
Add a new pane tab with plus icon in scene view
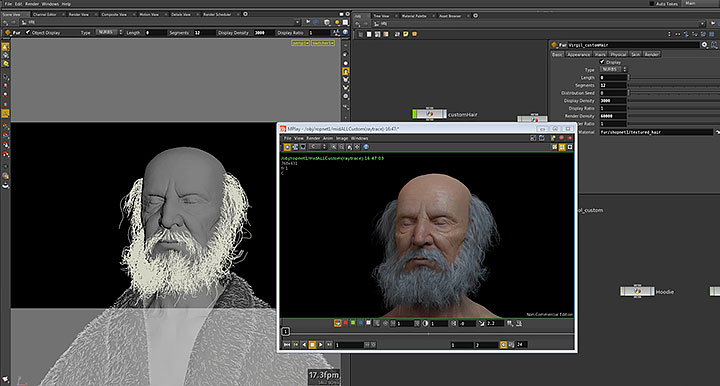246,14
